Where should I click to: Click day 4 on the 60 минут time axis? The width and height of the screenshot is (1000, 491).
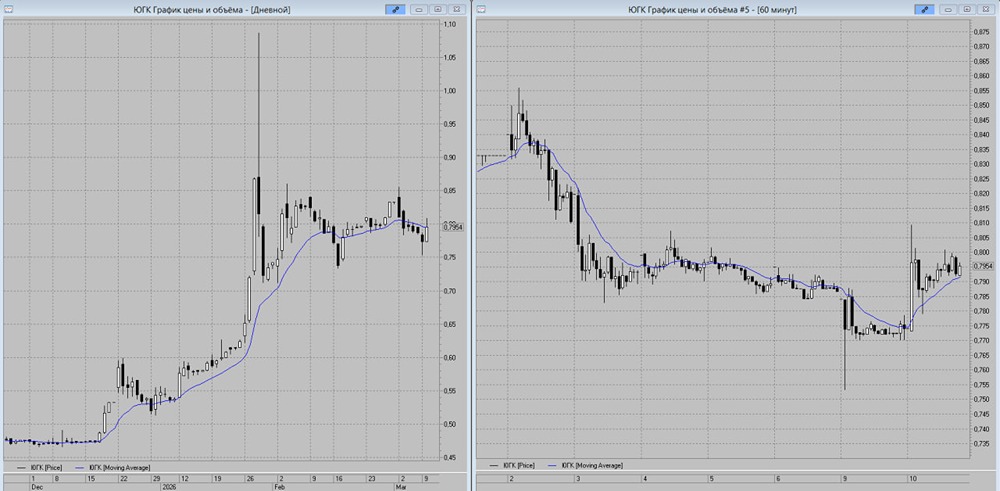645,477
